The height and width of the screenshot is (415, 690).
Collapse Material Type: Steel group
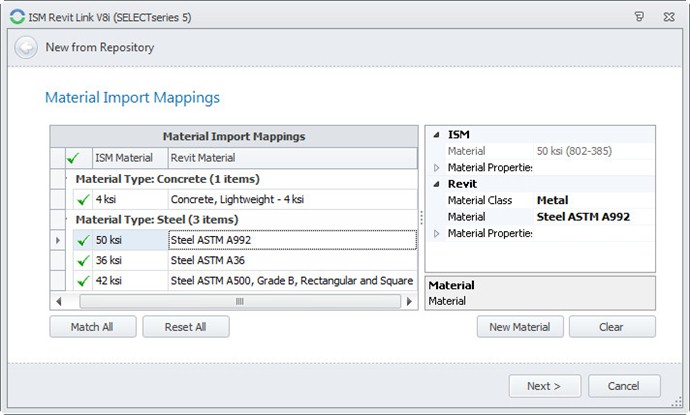66,220
